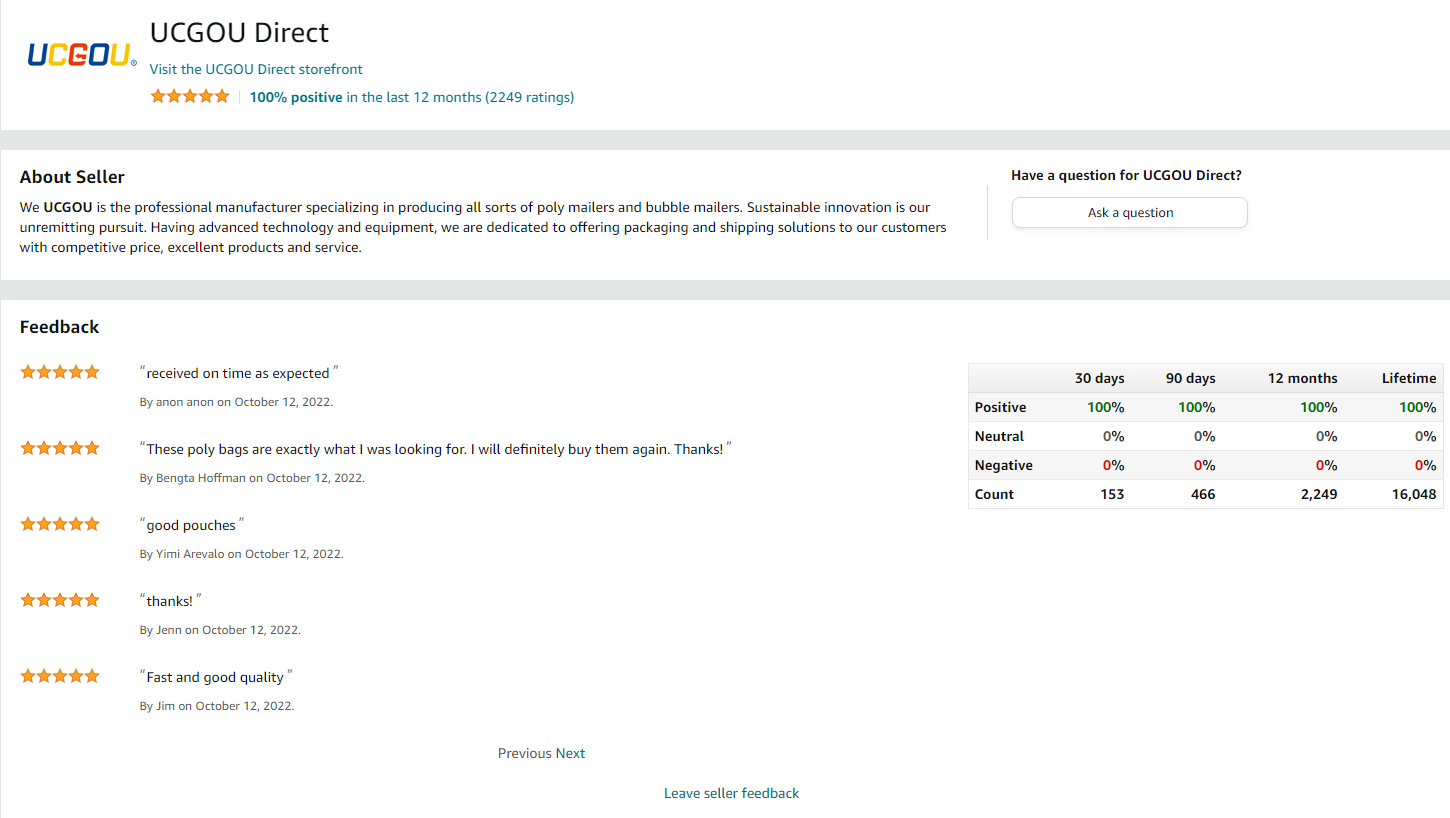Click the '12 months' column header
Image resolution: width=1450 pixels, height=818 pixels.
[1302, 378]
